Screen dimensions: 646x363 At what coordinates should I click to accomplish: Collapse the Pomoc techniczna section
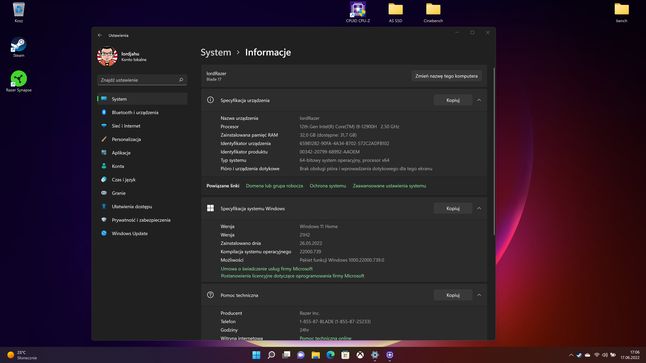[479, 295]
